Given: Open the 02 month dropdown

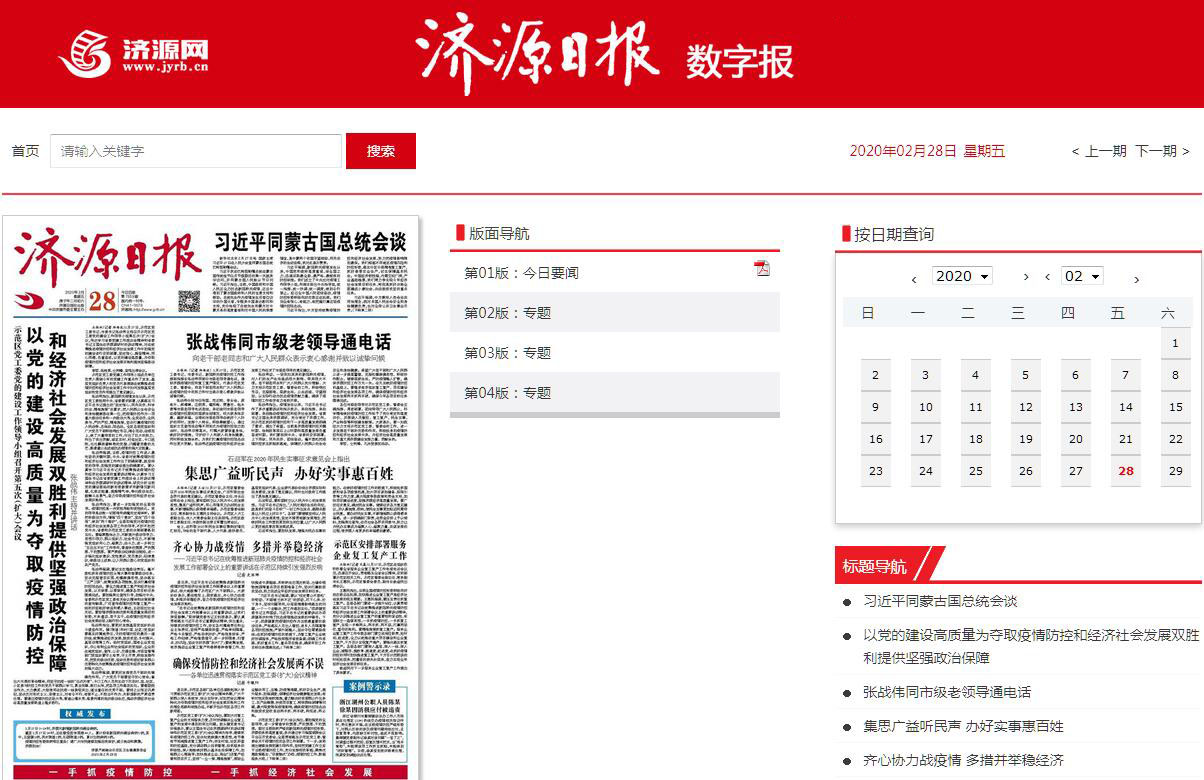Looking at the screenshot, I should (x=1082, y=276).
